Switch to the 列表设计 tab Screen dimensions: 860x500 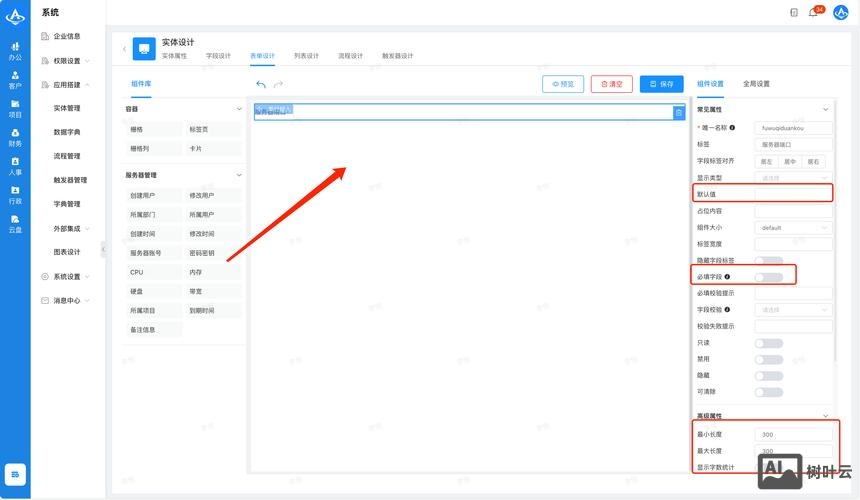306,56
